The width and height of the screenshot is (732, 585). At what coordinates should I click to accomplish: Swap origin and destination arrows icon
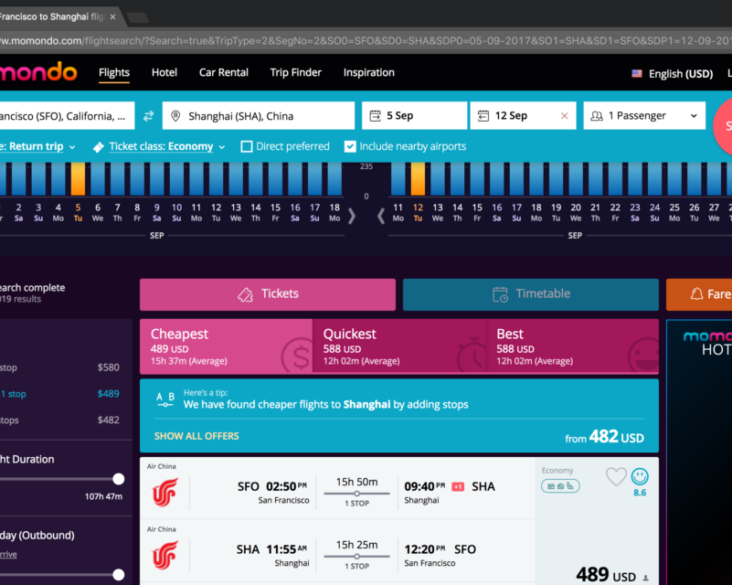click(x=148, y=116)
